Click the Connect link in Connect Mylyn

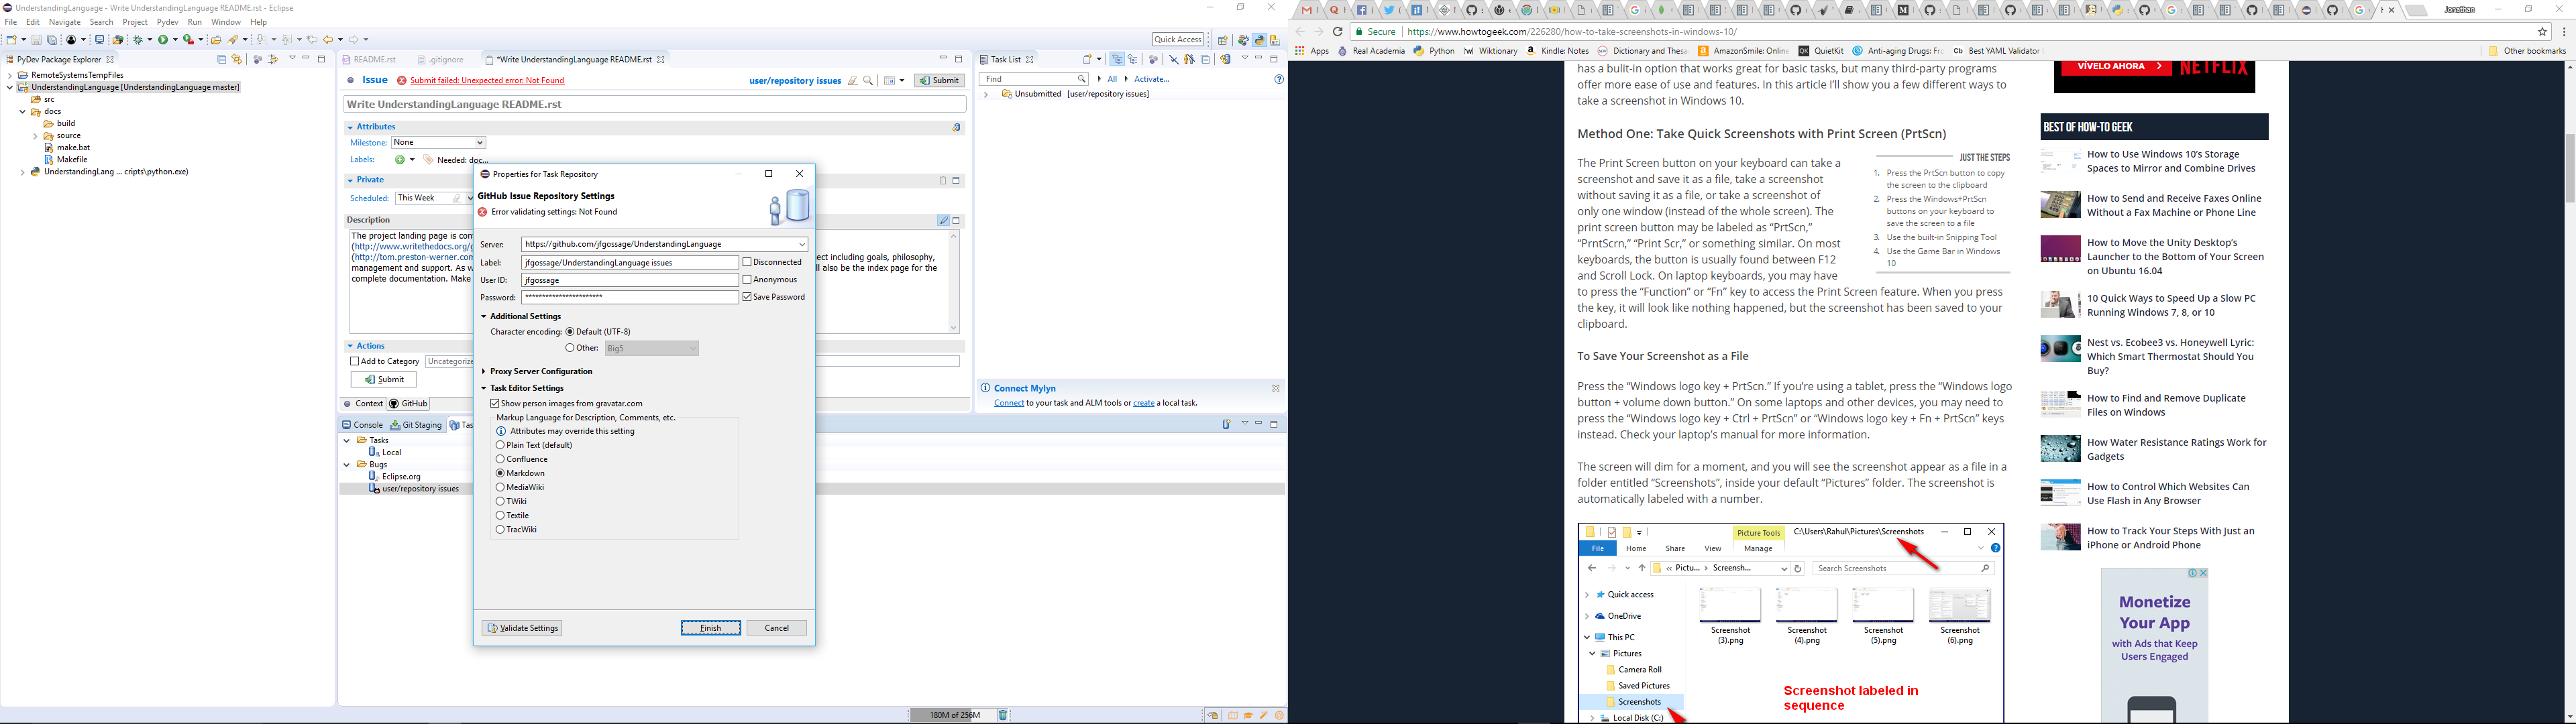coord(1009,403)
